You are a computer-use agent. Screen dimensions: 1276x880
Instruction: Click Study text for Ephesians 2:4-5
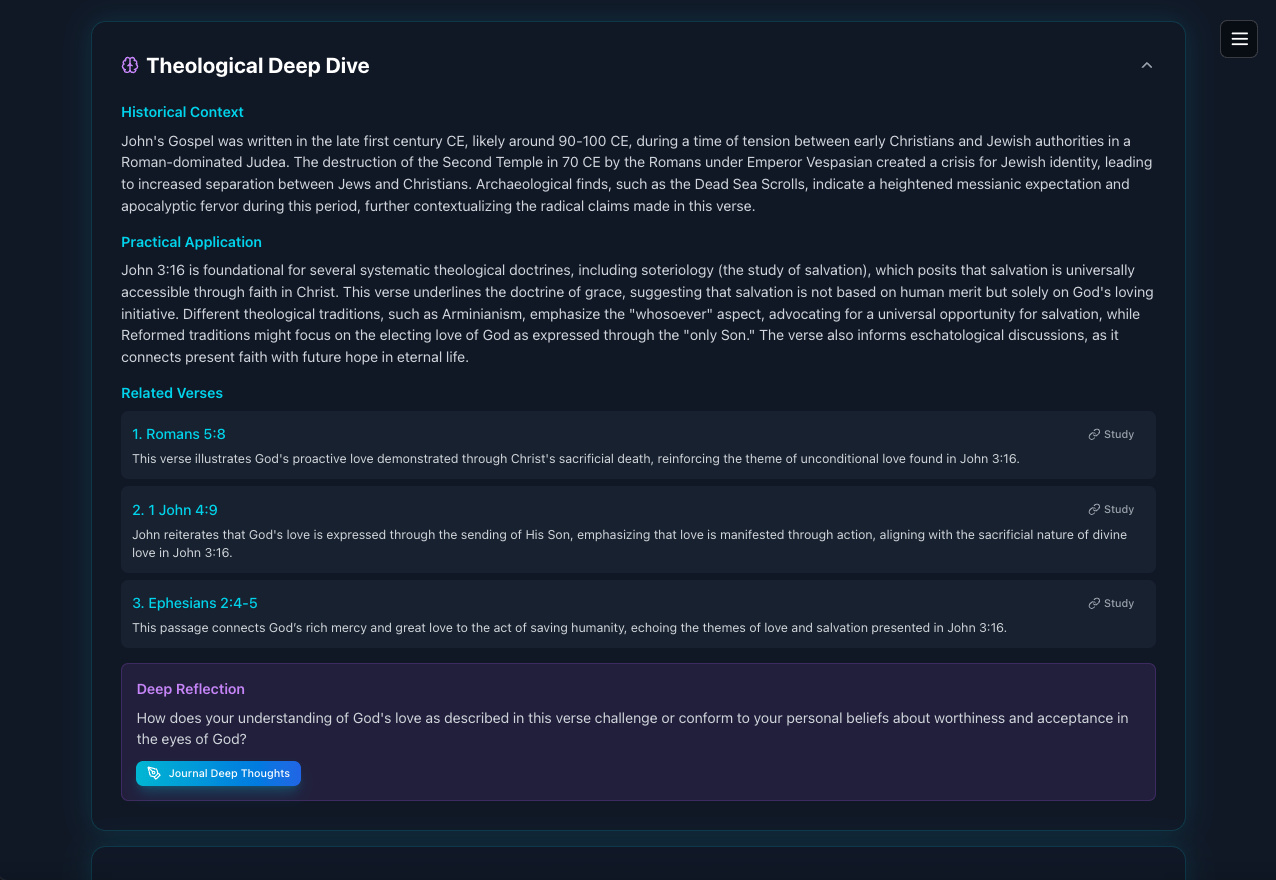pos(1119,604)
